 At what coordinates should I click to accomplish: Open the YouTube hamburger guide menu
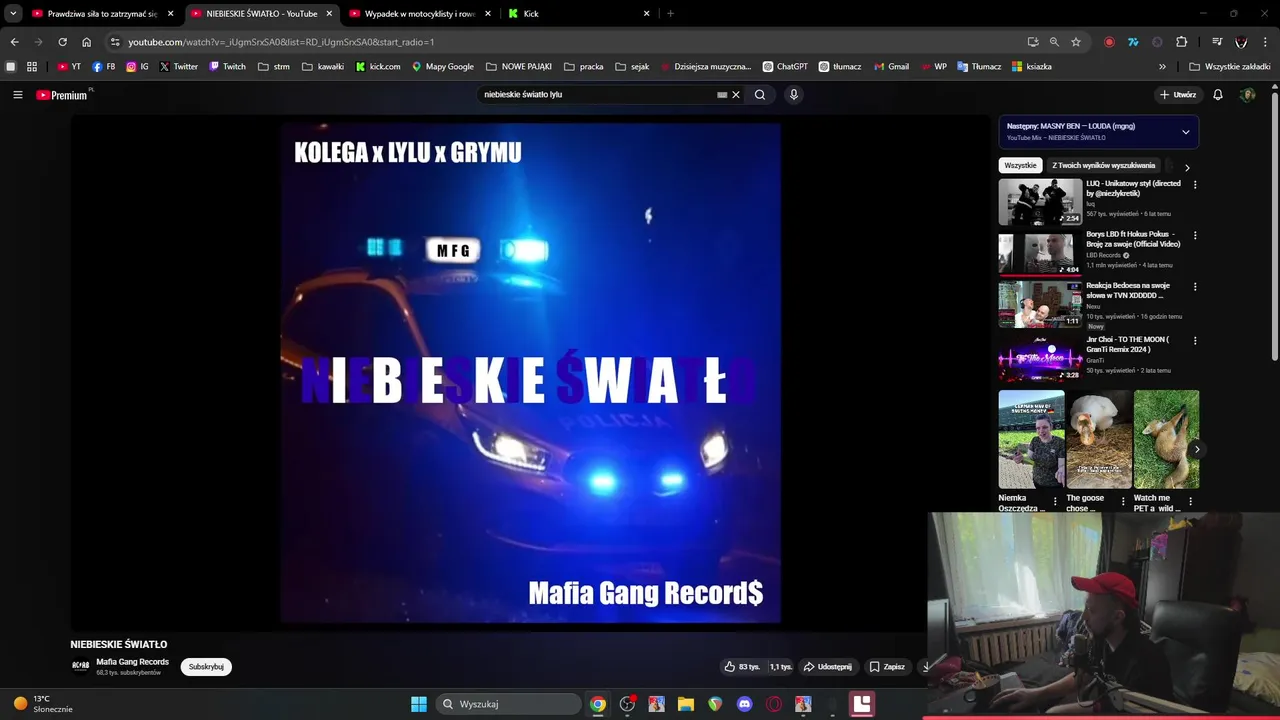18,95
